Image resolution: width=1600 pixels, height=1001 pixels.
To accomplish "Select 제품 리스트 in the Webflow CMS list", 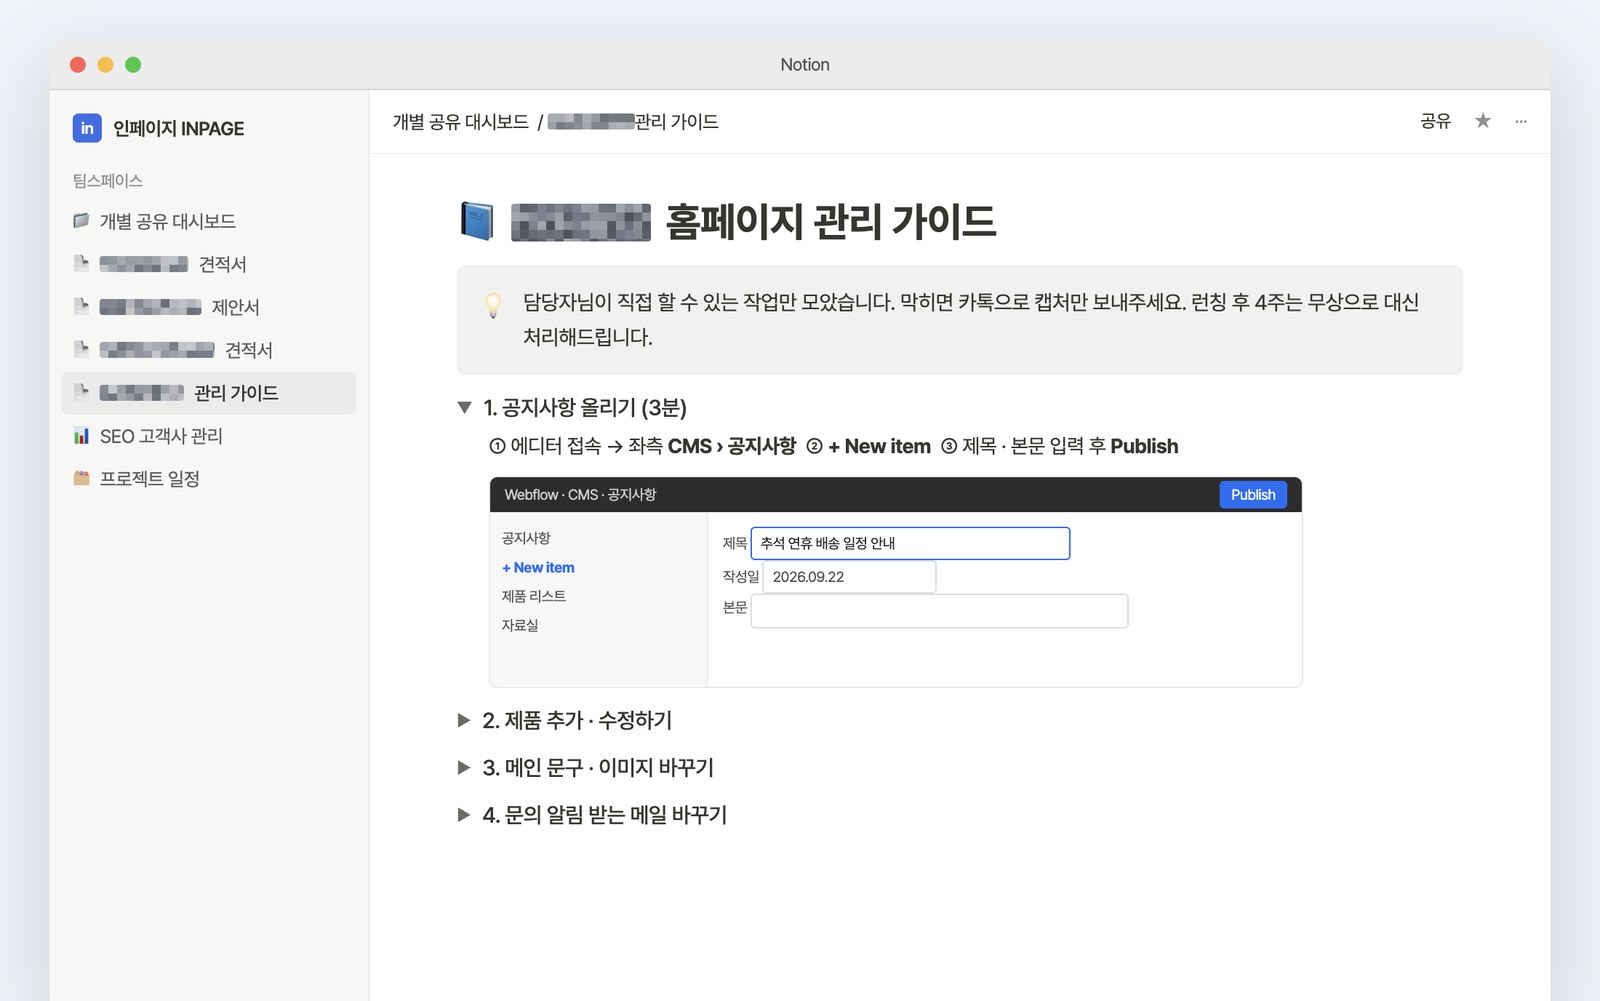I will 534,596.
